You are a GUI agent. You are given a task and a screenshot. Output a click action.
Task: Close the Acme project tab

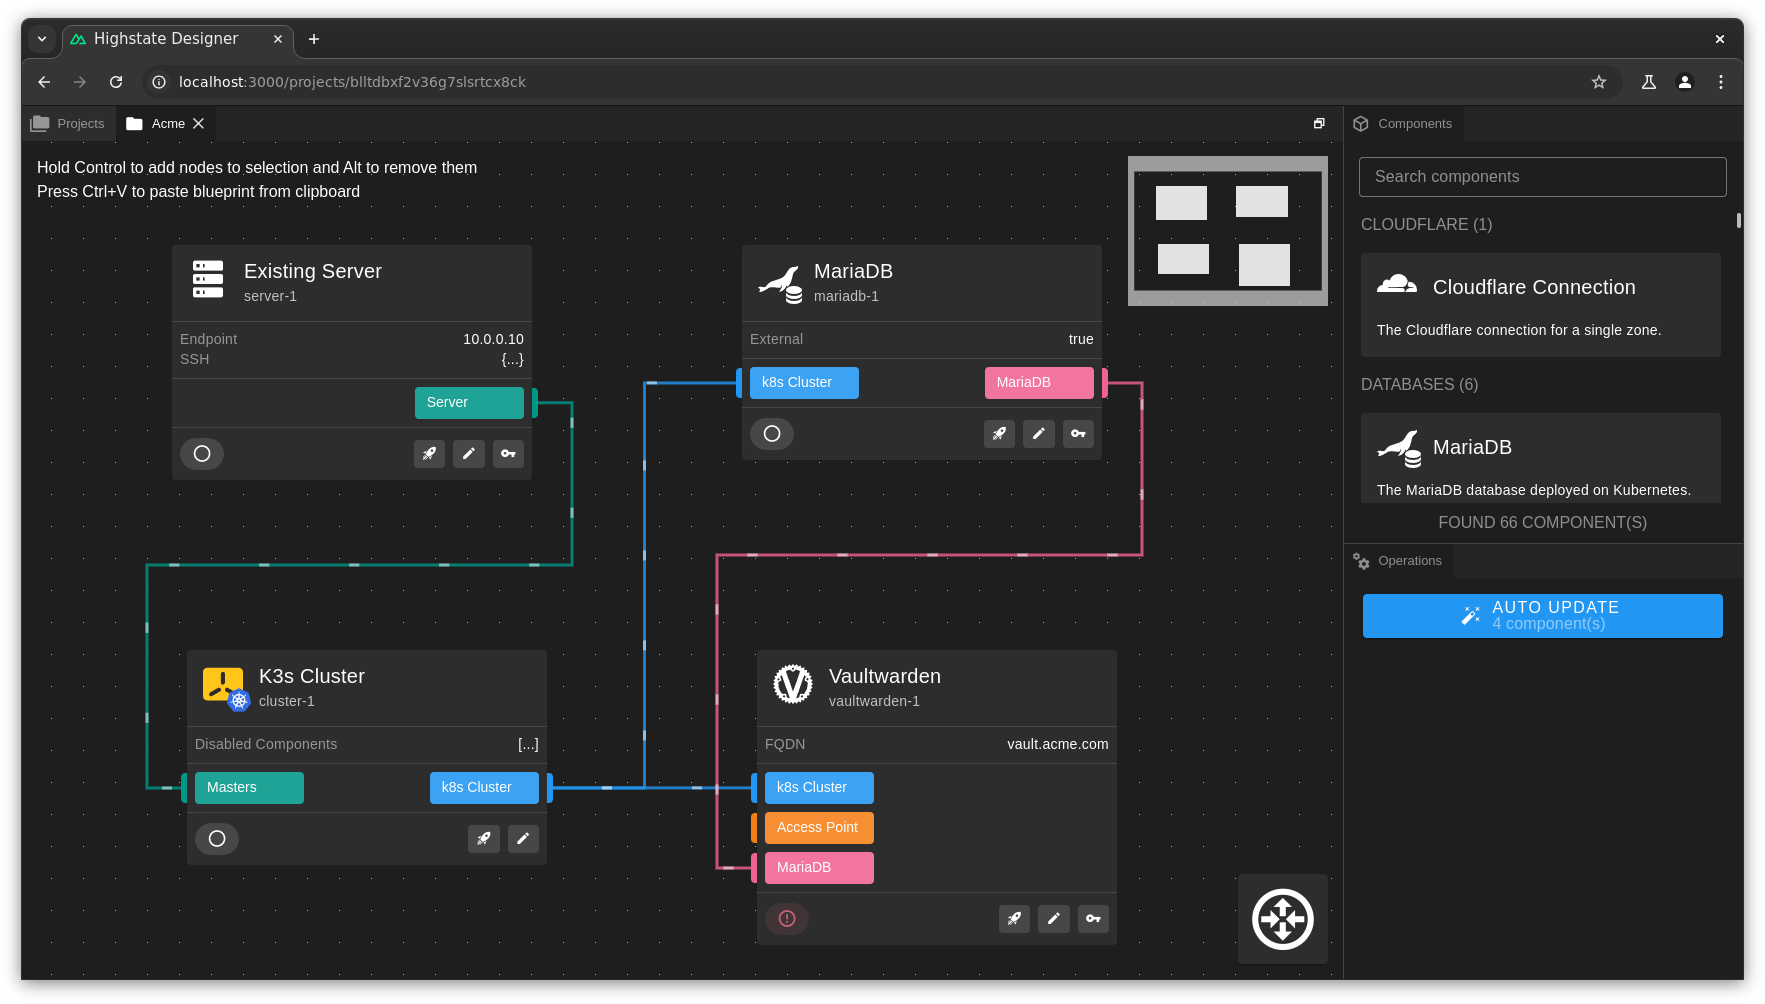[199, 124]
